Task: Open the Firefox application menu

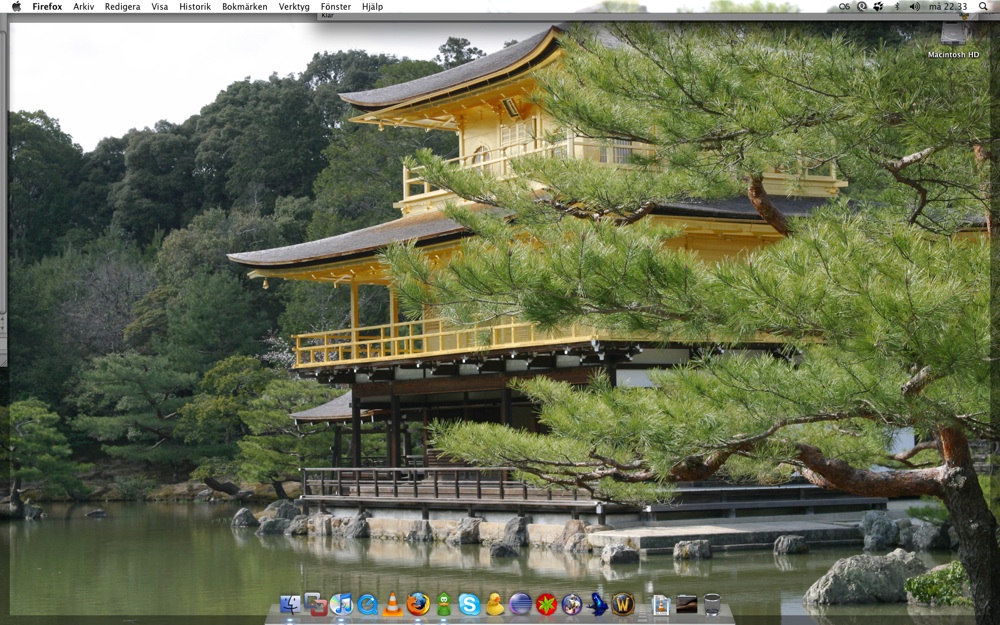Action: click(47, 6)
